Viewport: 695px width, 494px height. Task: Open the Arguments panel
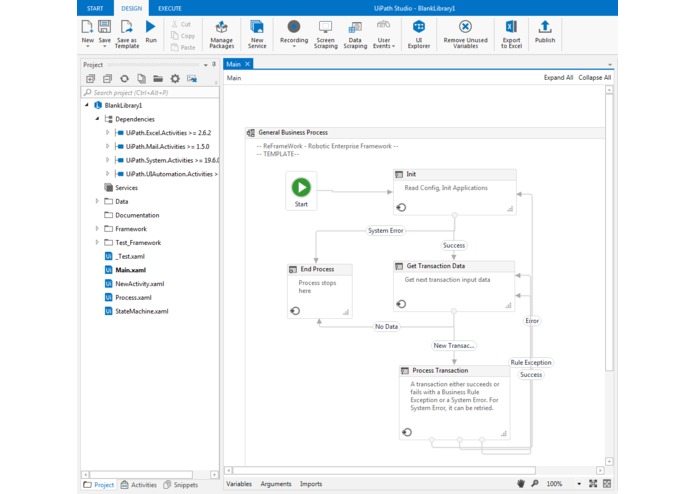pos(276,484)
